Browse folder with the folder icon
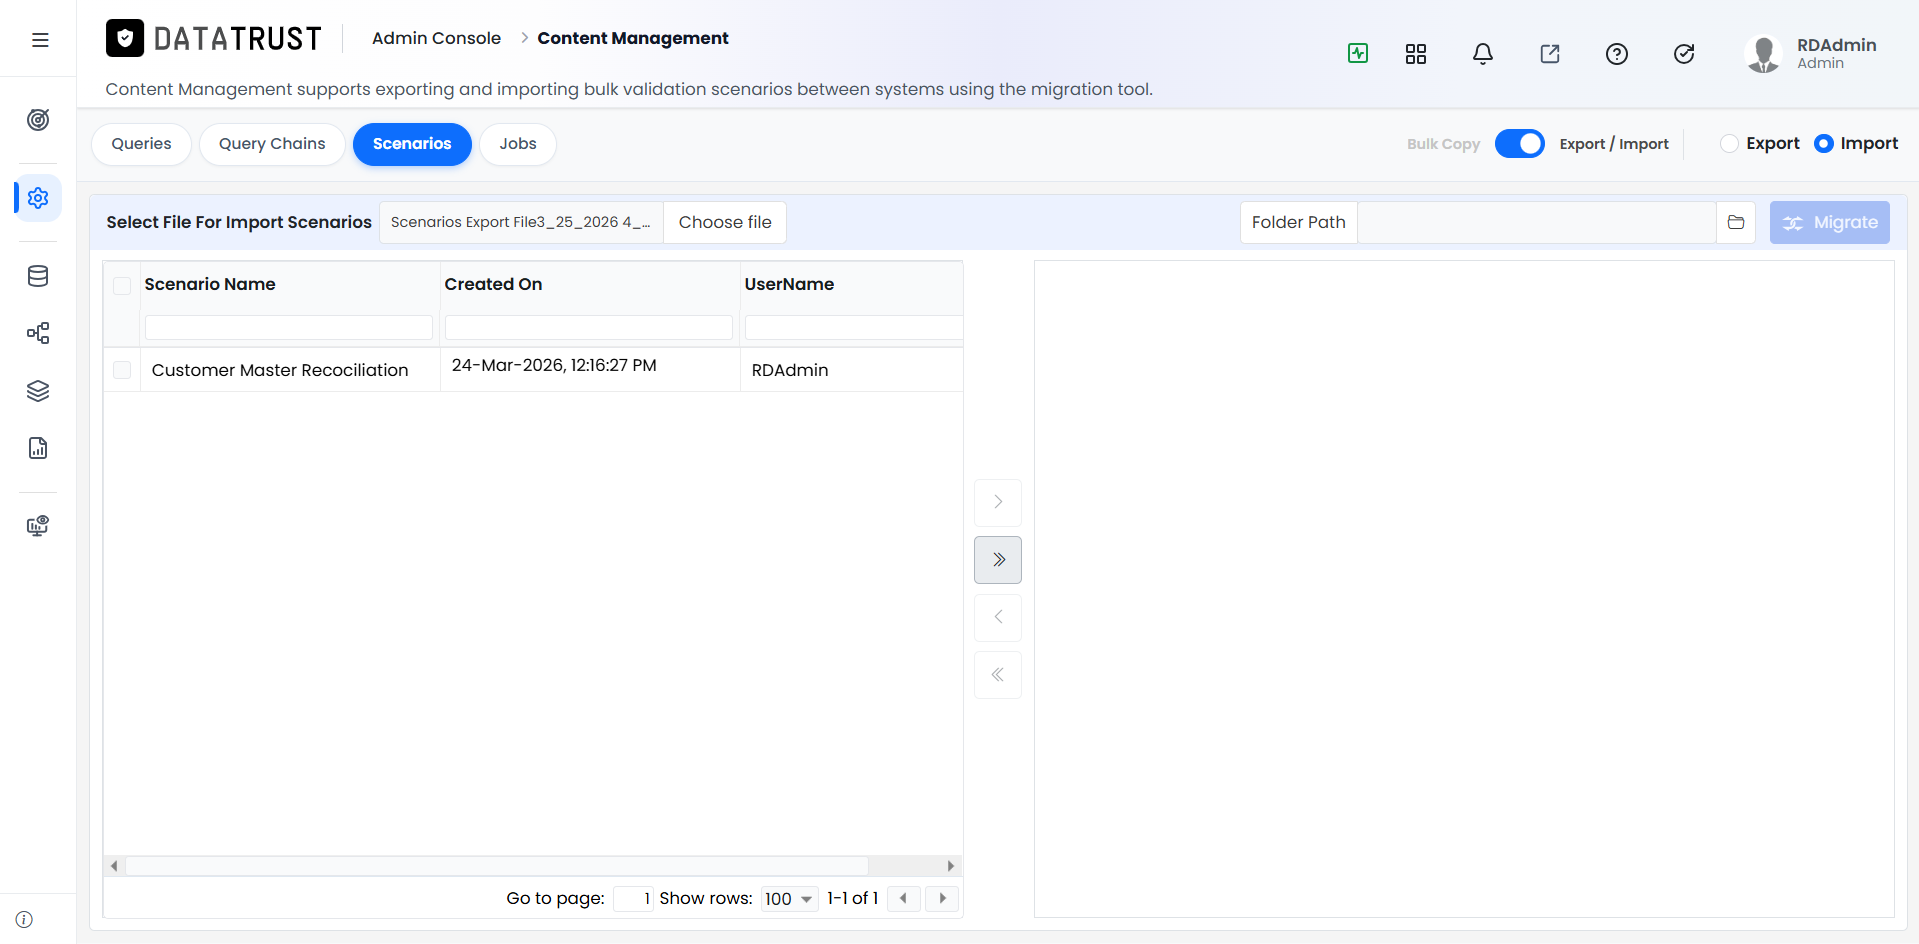The width and height of the screenshot is (1919, 944). click(1736, 222)
